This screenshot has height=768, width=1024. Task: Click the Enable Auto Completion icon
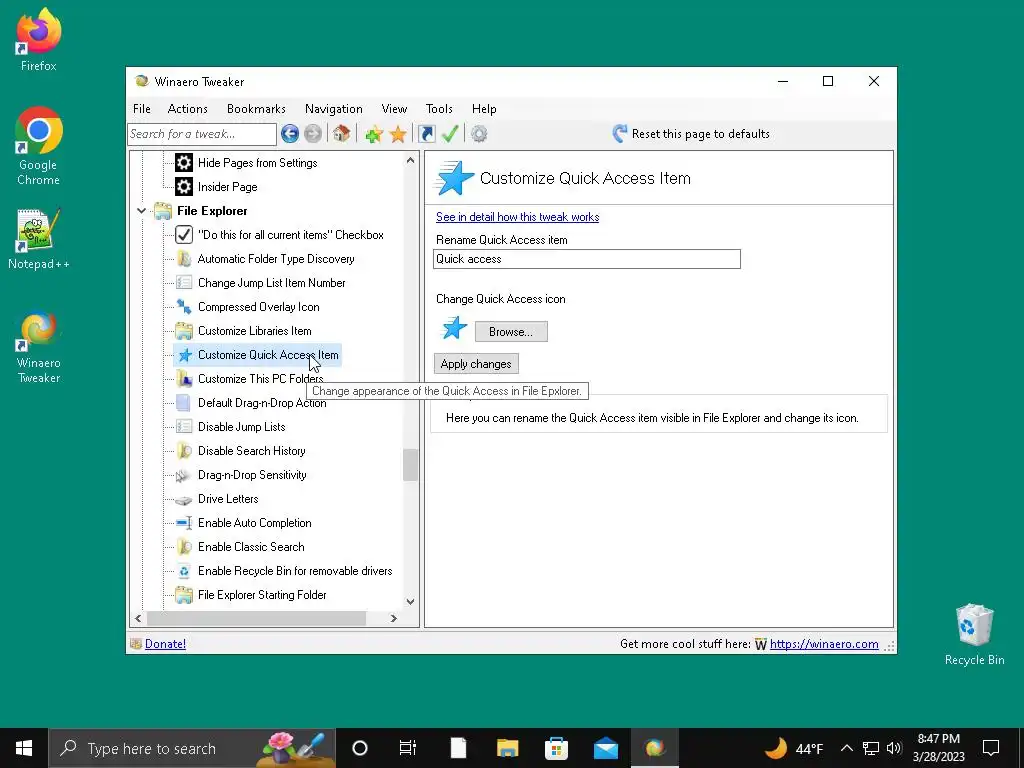(184, 523)
